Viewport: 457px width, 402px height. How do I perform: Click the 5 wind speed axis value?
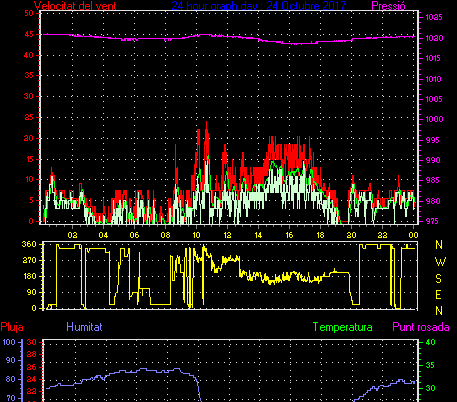(32, 200)
